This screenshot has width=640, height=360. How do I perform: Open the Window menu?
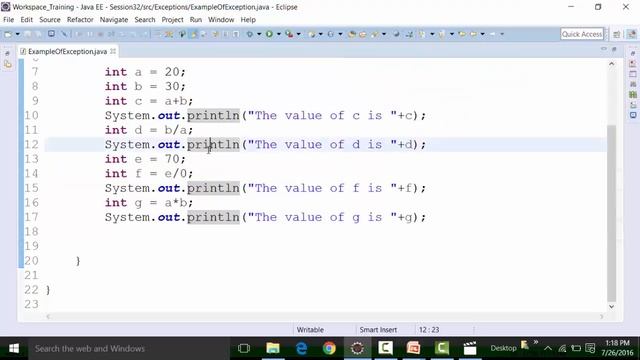point(221,20)
